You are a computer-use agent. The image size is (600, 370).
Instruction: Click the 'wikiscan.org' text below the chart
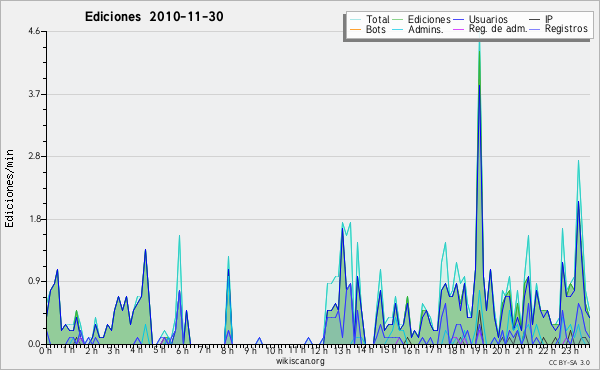tap(300, 361)
